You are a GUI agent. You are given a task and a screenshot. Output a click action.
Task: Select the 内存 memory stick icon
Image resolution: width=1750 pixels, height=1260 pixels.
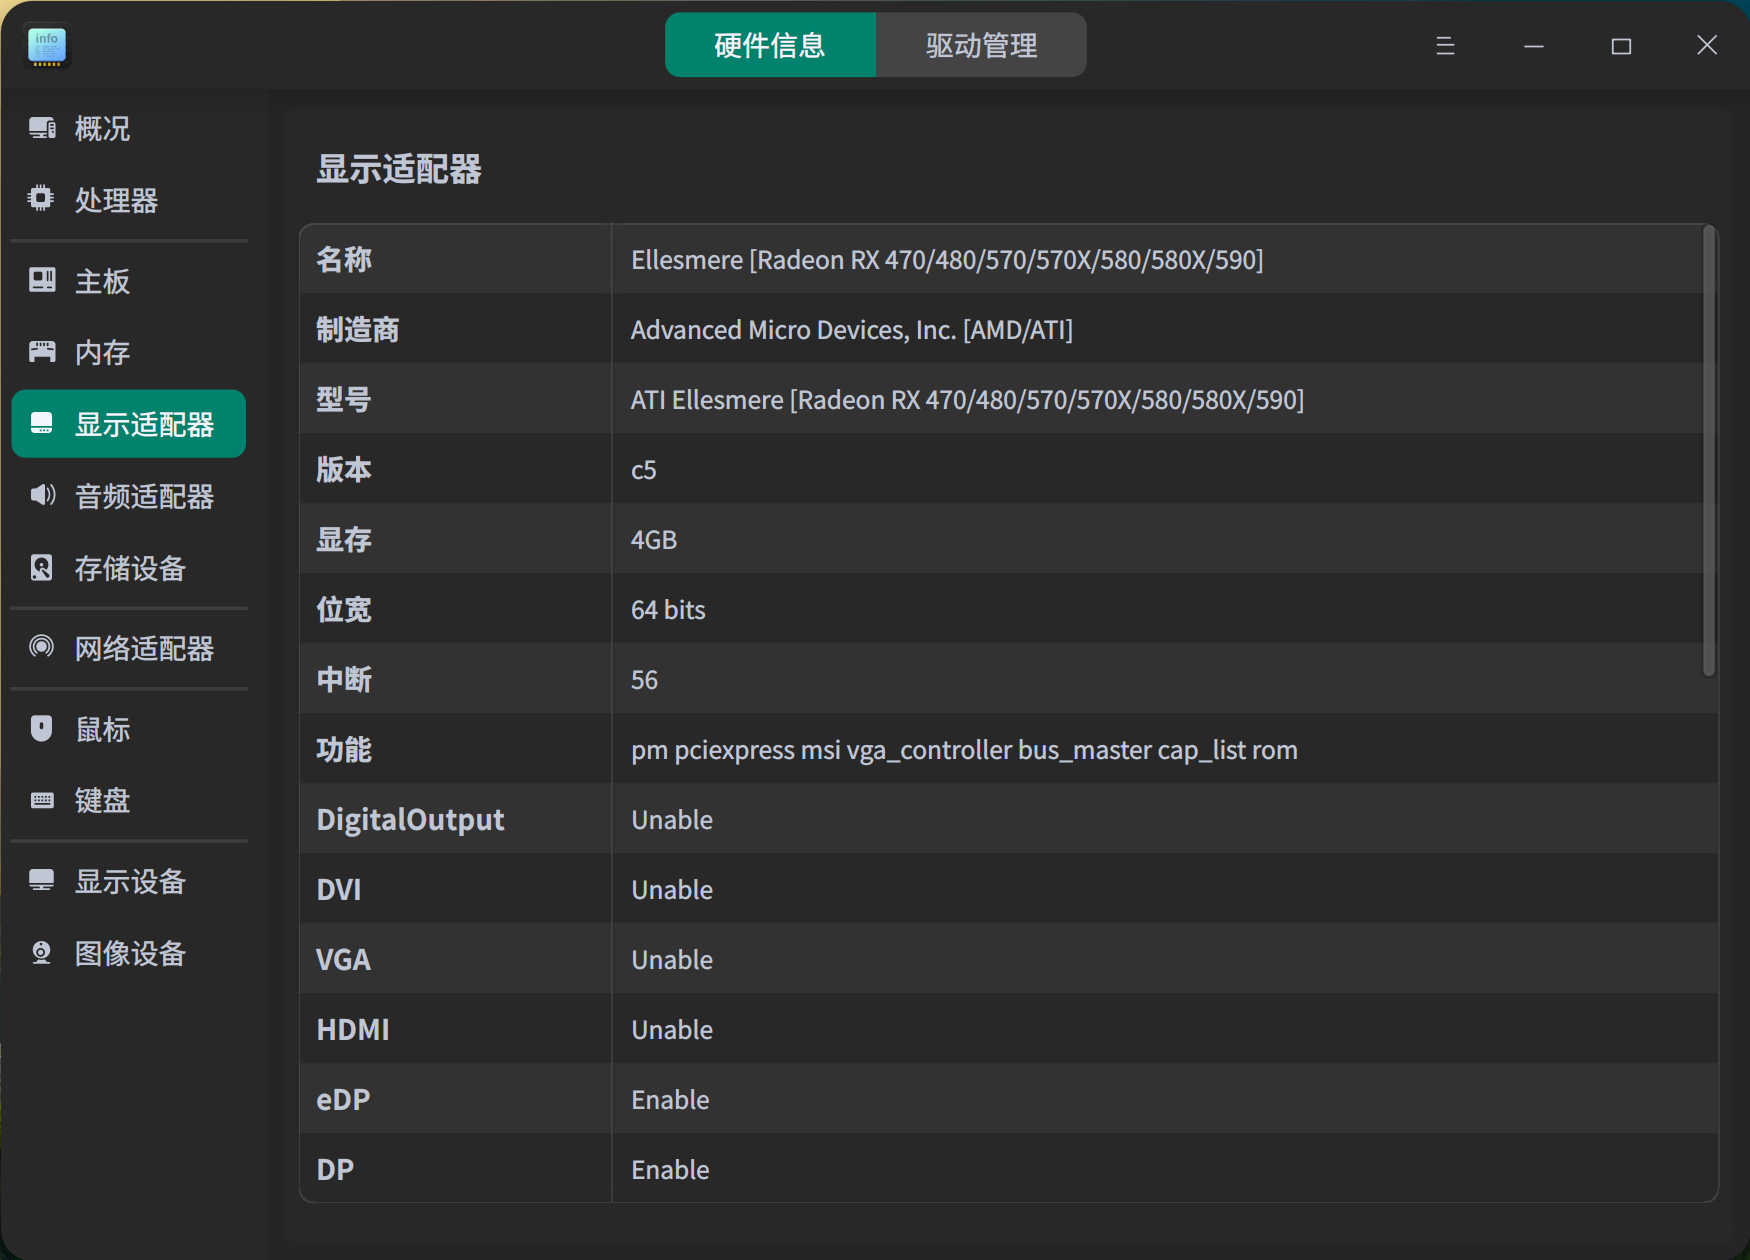click(40, 351)
